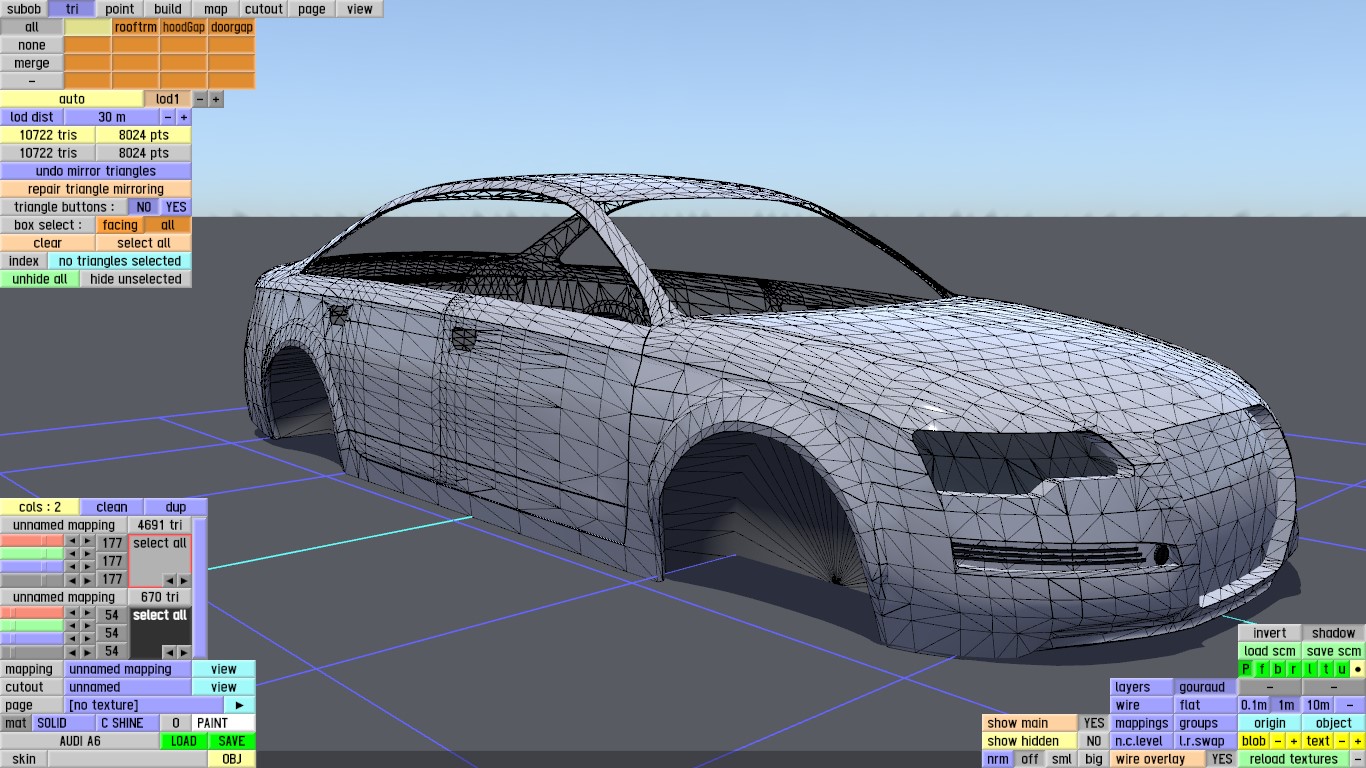Go to next LOD with lod1 plus
The width and height of the screenshot is (1366, 768).
[x=216, y=99]
